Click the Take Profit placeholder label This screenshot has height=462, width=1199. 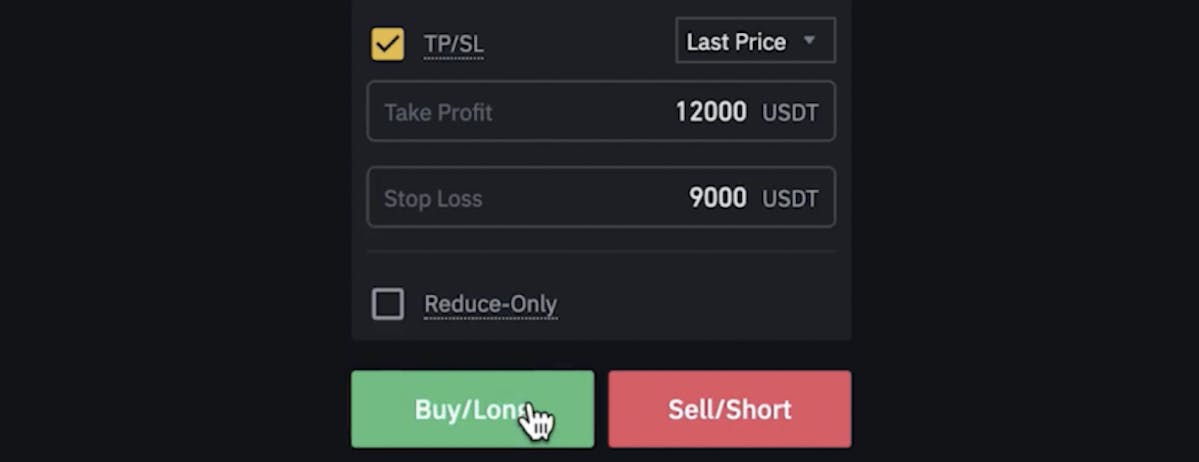click(x=438, y=112)
